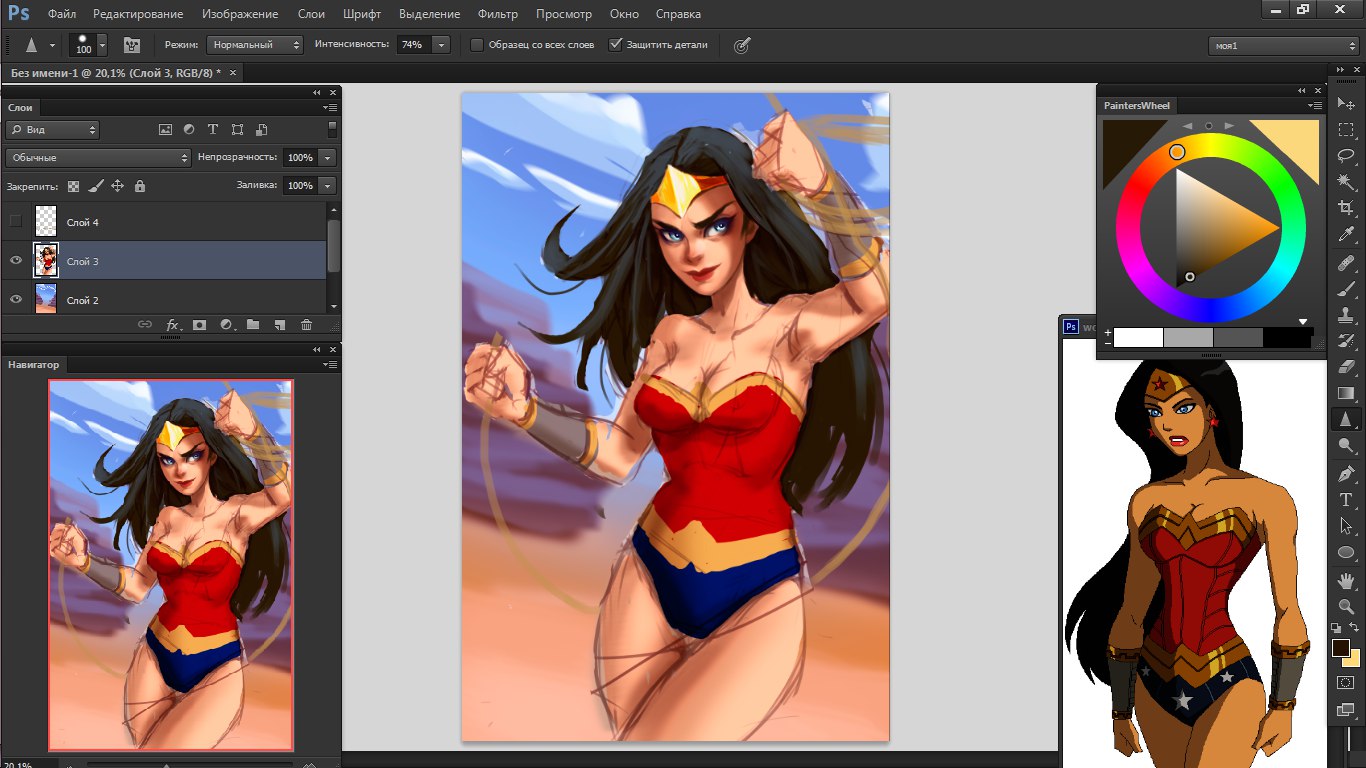Select the Zoom tool
The height and width of the screenshot is (768, 1366).
point(1346,606)
